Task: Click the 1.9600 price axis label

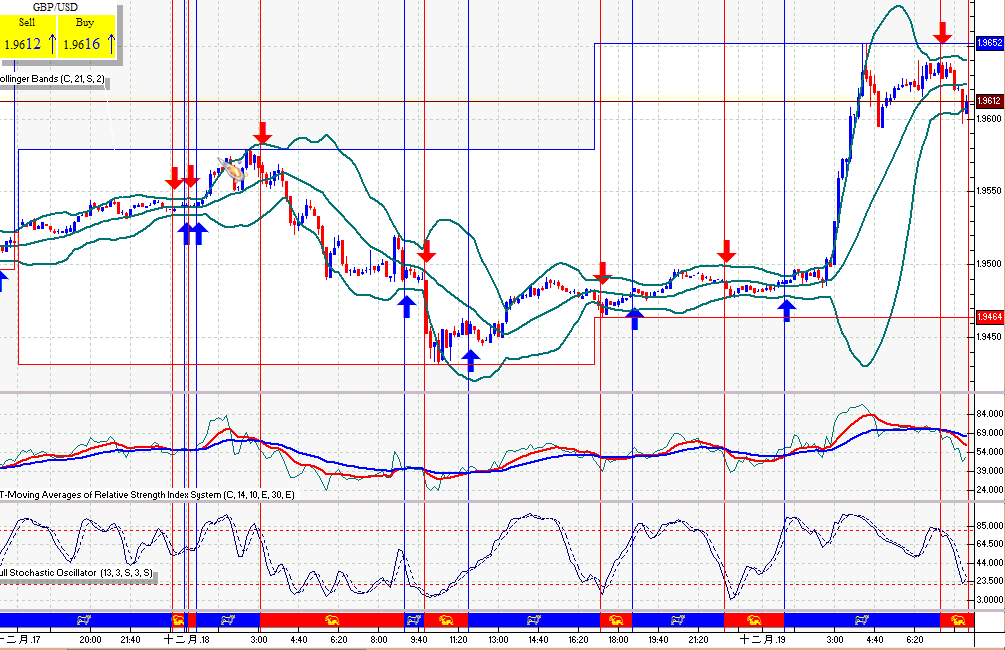Action: coord(989,119)
